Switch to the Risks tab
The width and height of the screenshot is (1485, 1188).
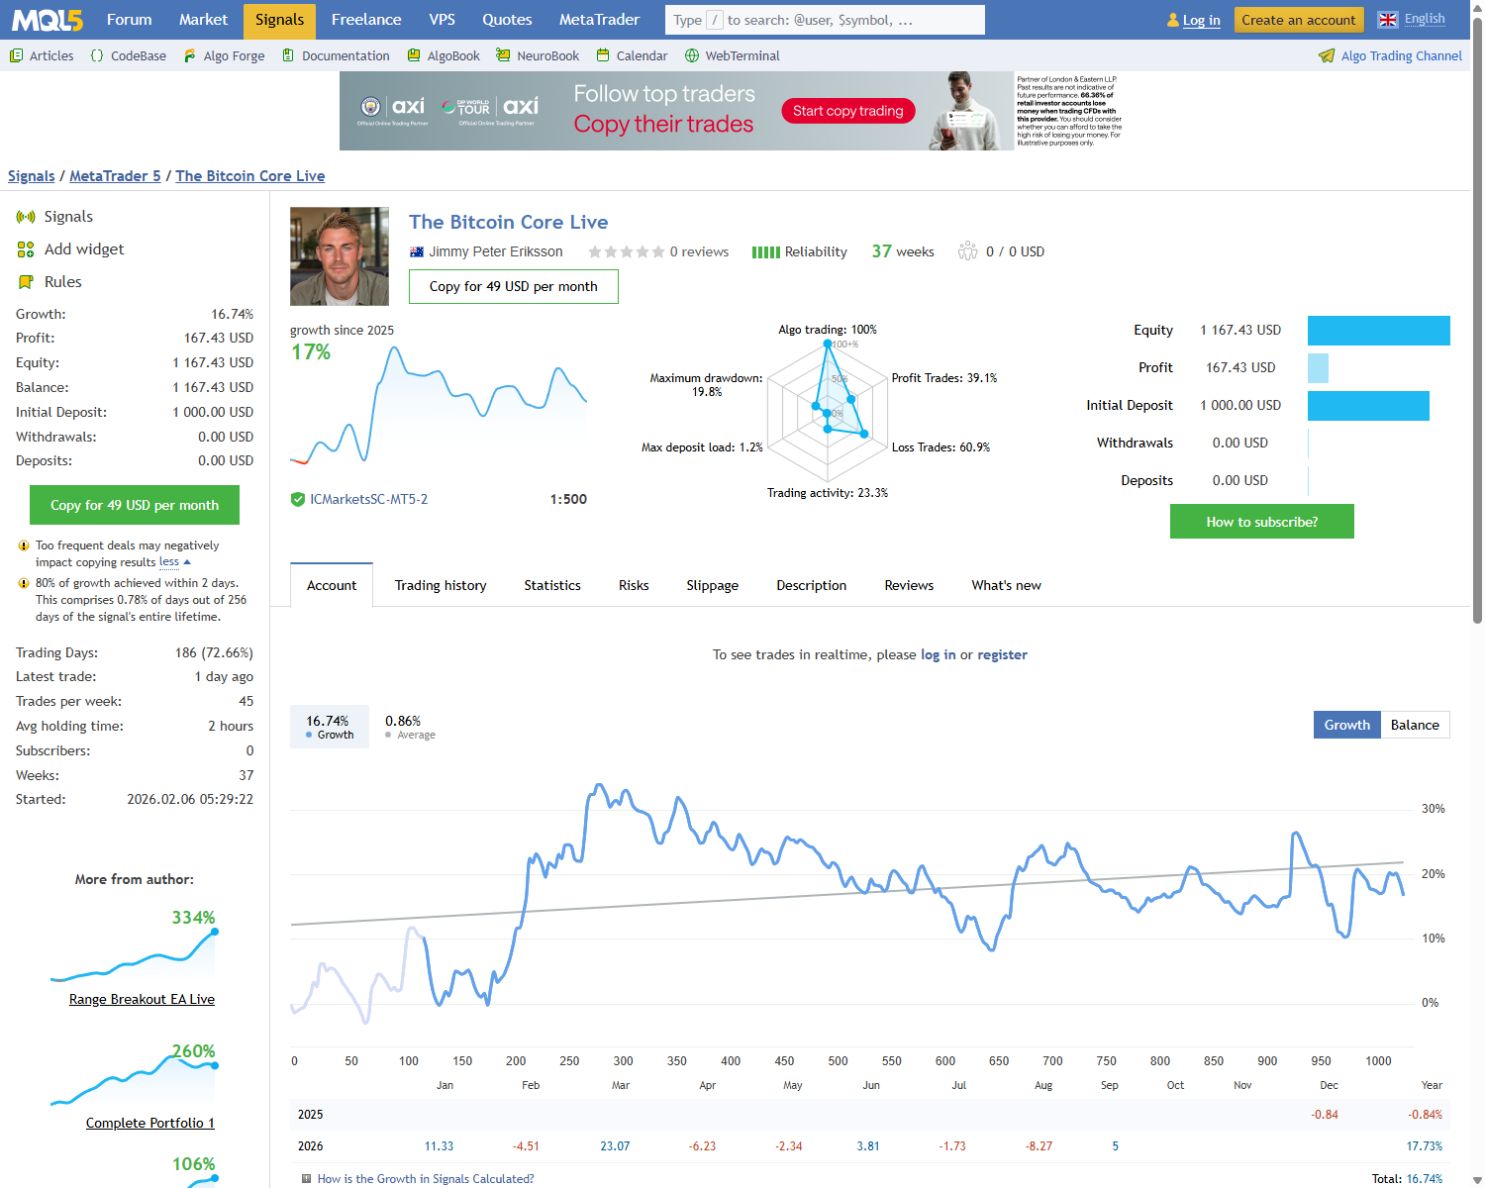pos(633,585)
